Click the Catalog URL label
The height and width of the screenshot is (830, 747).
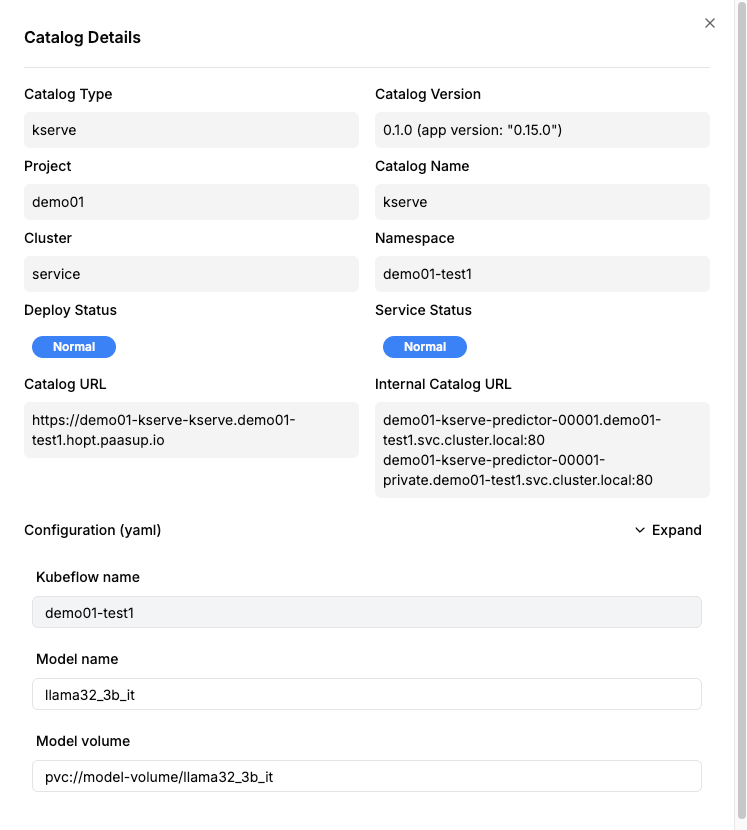point(65,384)
